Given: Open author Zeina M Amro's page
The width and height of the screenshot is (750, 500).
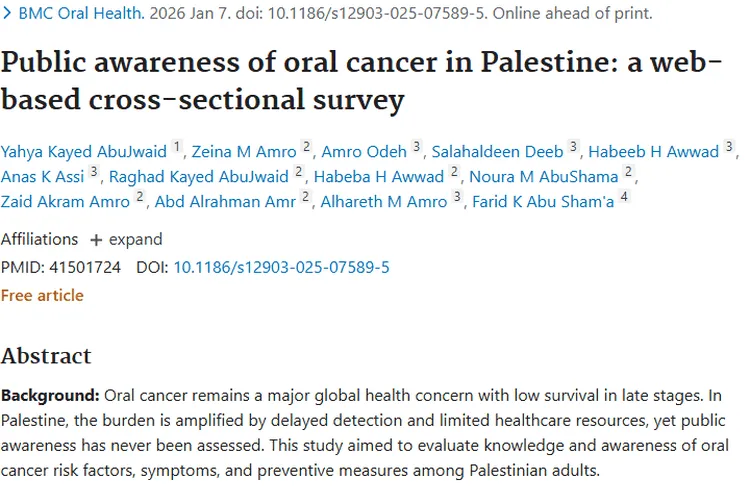Looking at the screenshot, I should pos(242,152).
